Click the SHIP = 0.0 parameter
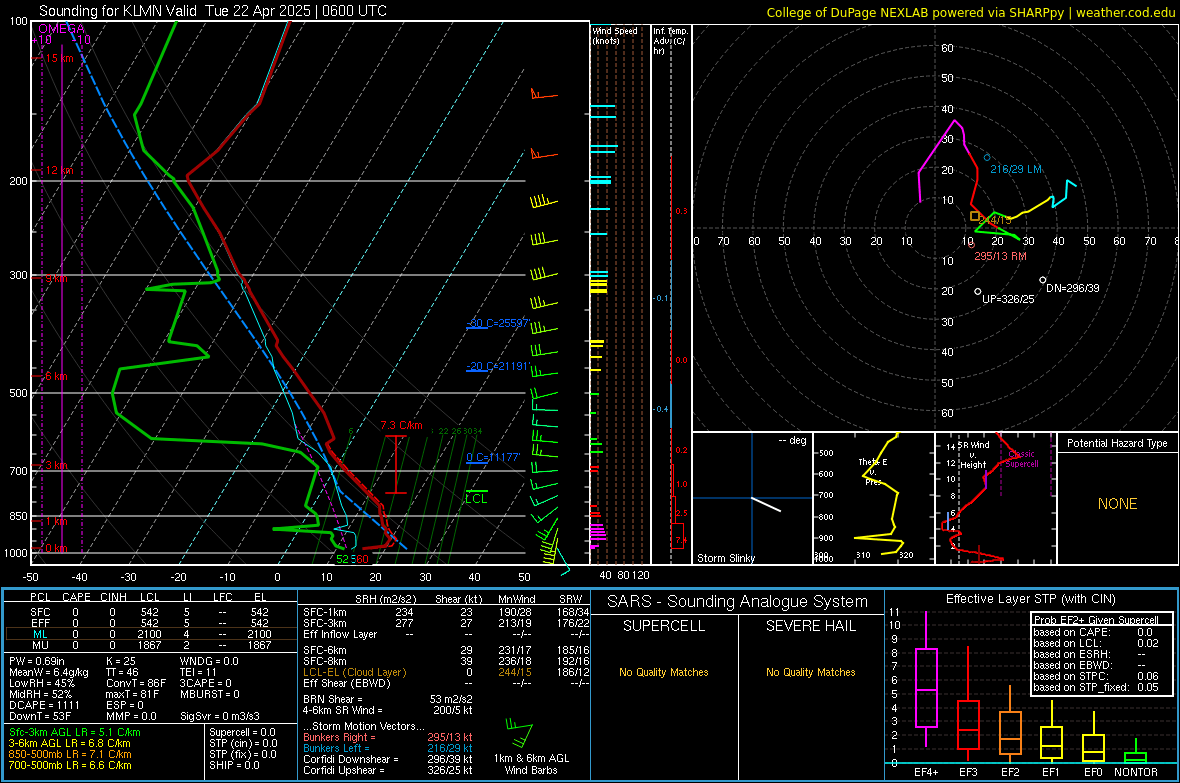 (x=234, y=765)
